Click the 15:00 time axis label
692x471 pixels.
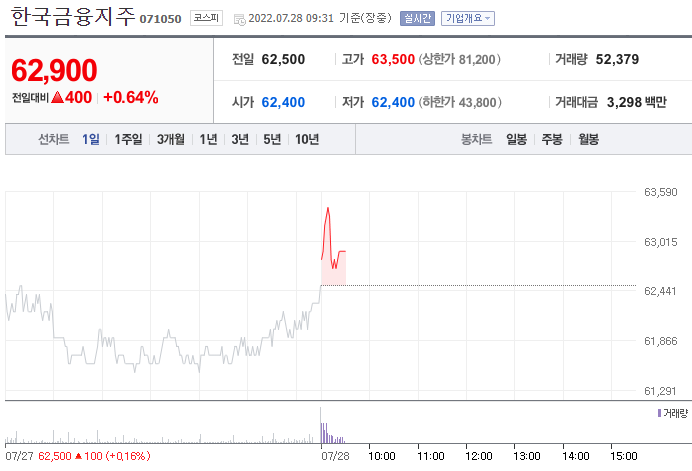tap(624, 456)
